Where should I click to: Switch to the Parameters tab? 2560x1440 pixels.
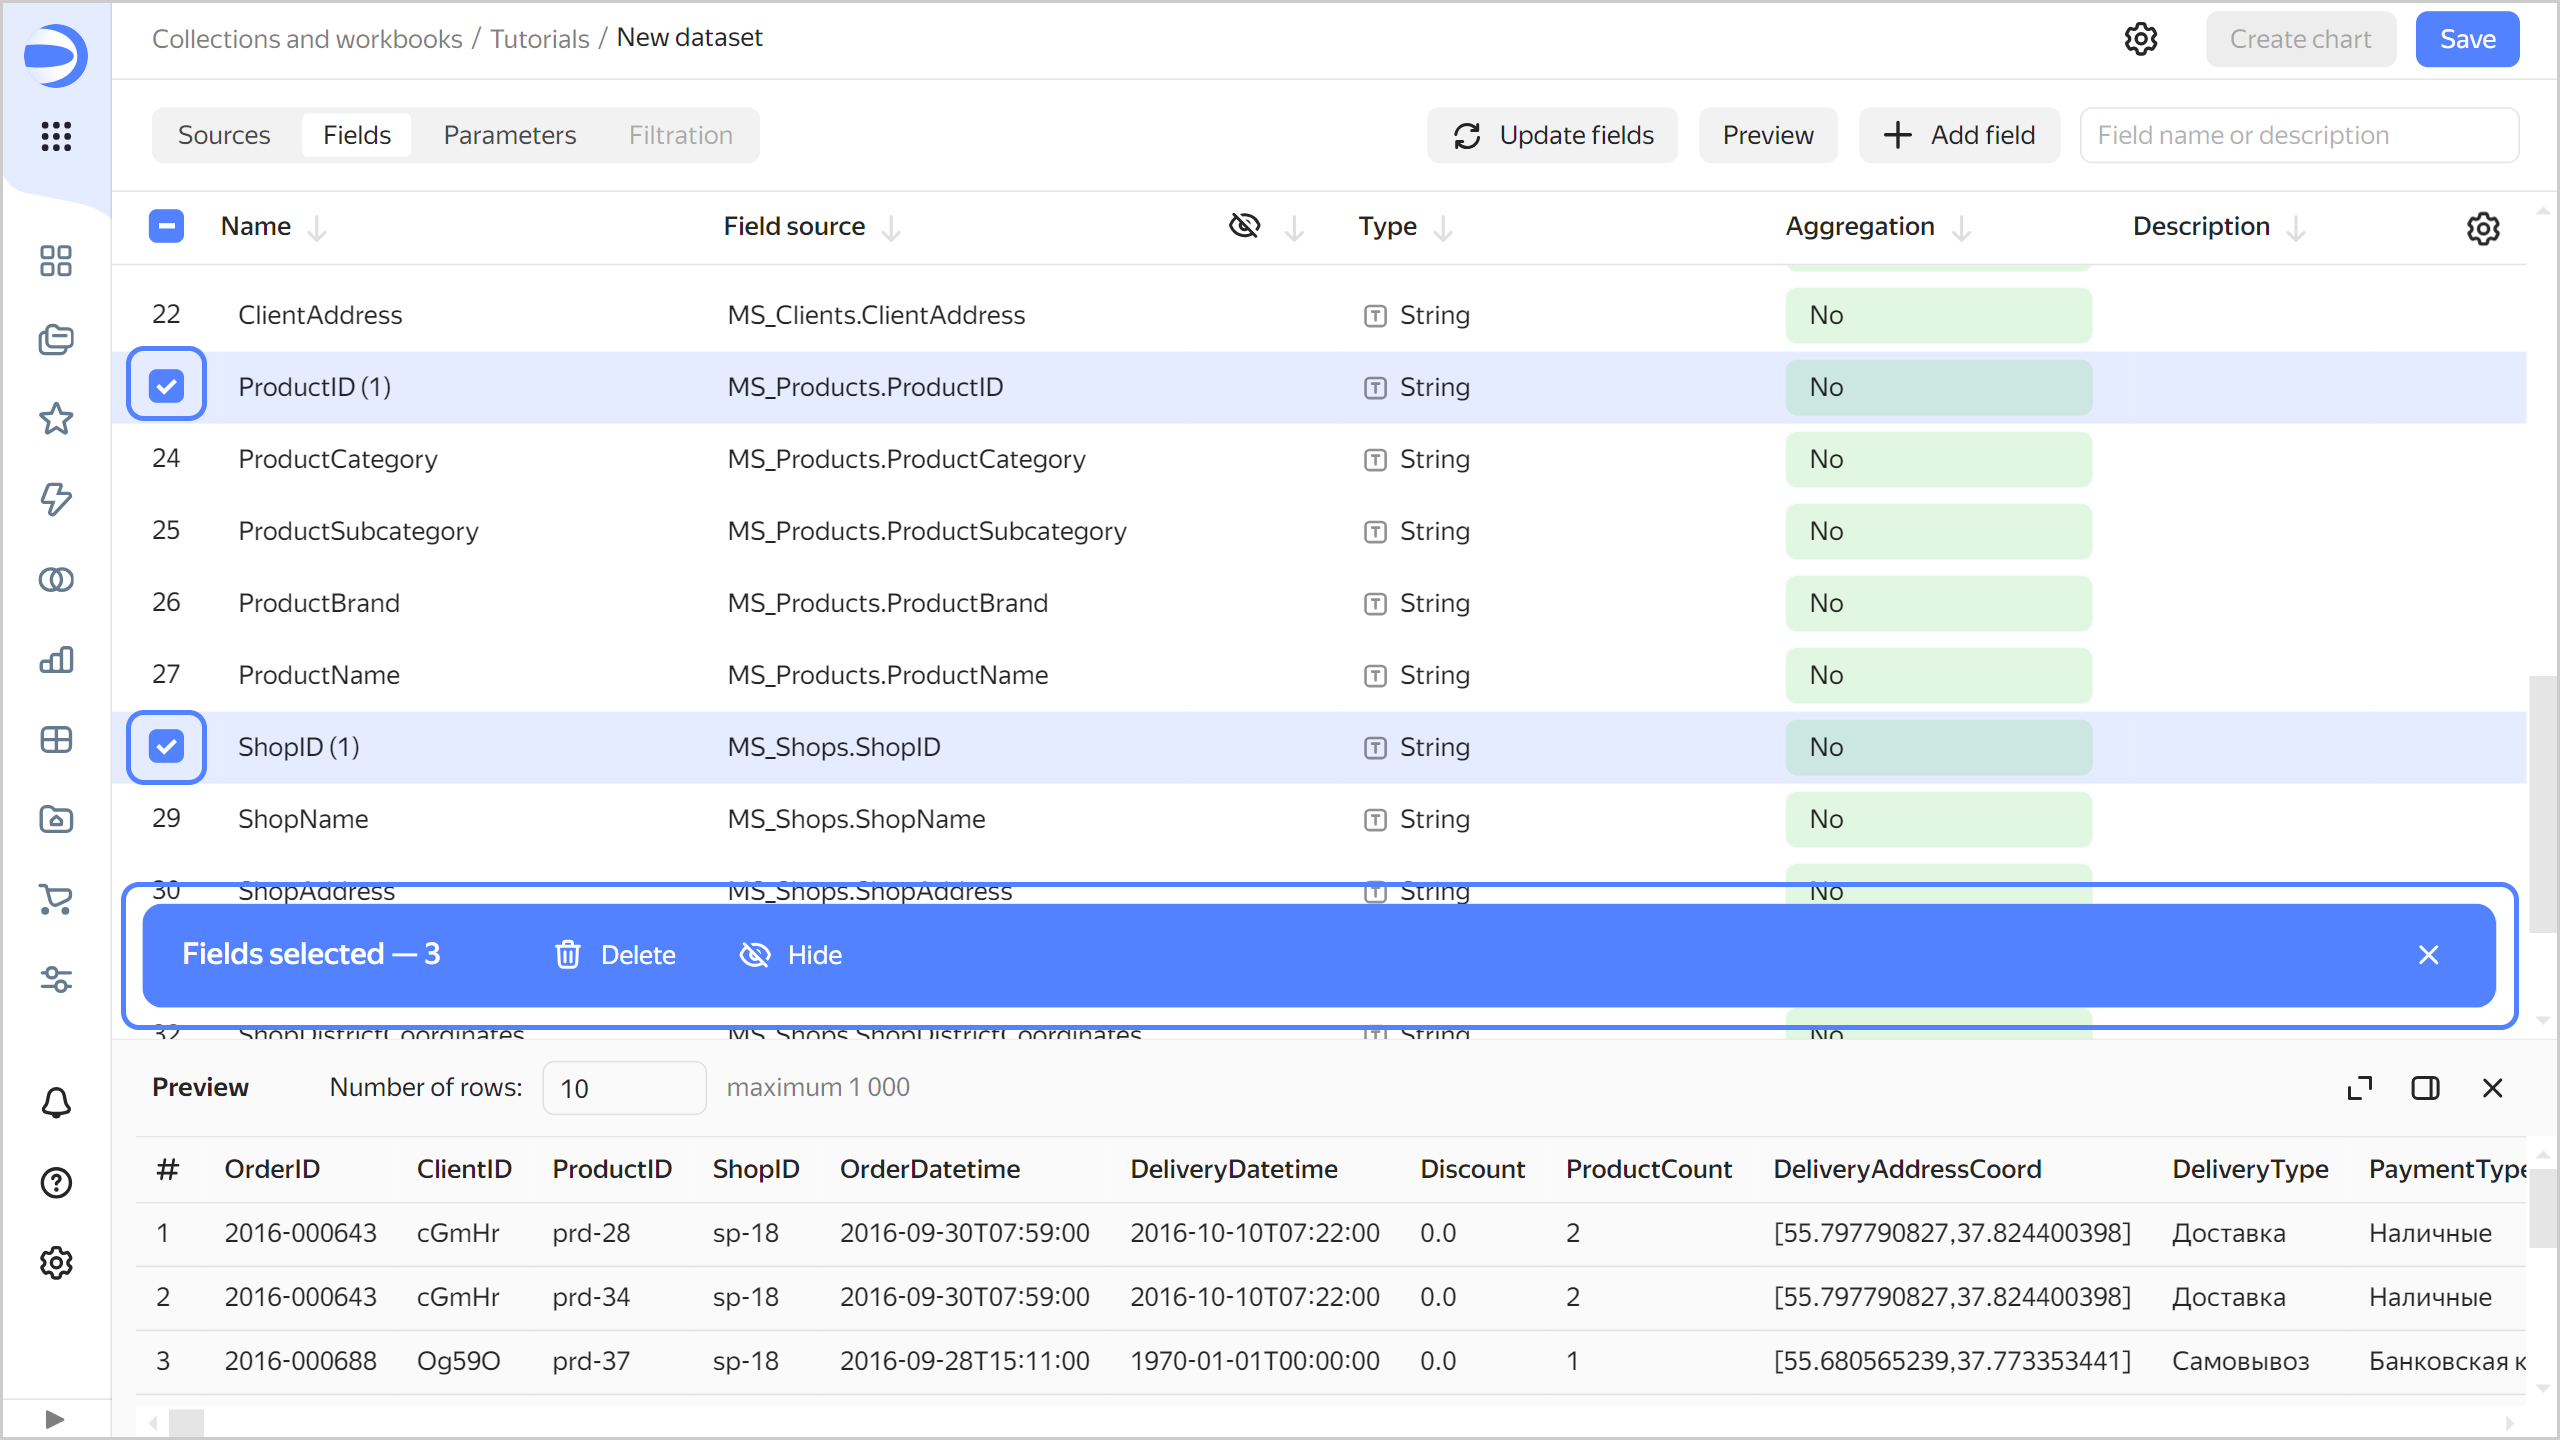[509, 135]
